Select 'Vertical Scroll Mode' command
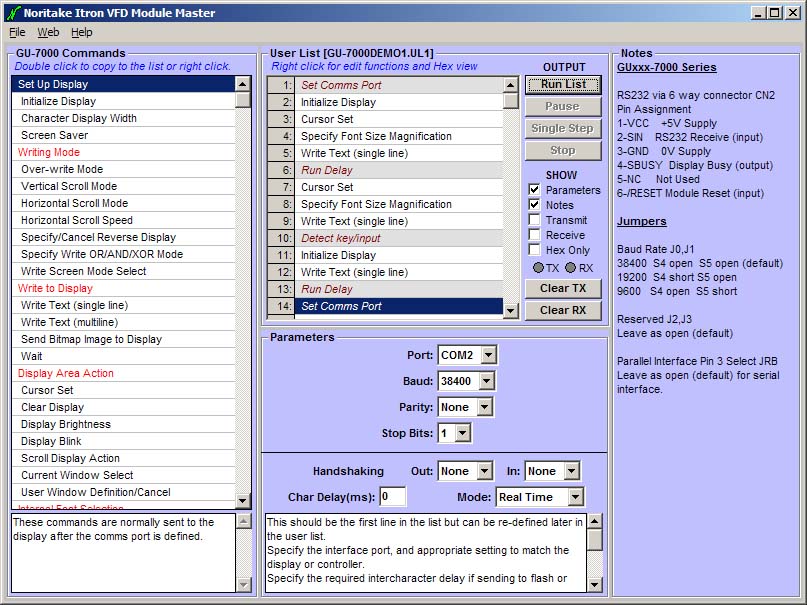Image resolution: width=807 pixels, height=605 pixels. pyautogui.click(x=123, y=186)
